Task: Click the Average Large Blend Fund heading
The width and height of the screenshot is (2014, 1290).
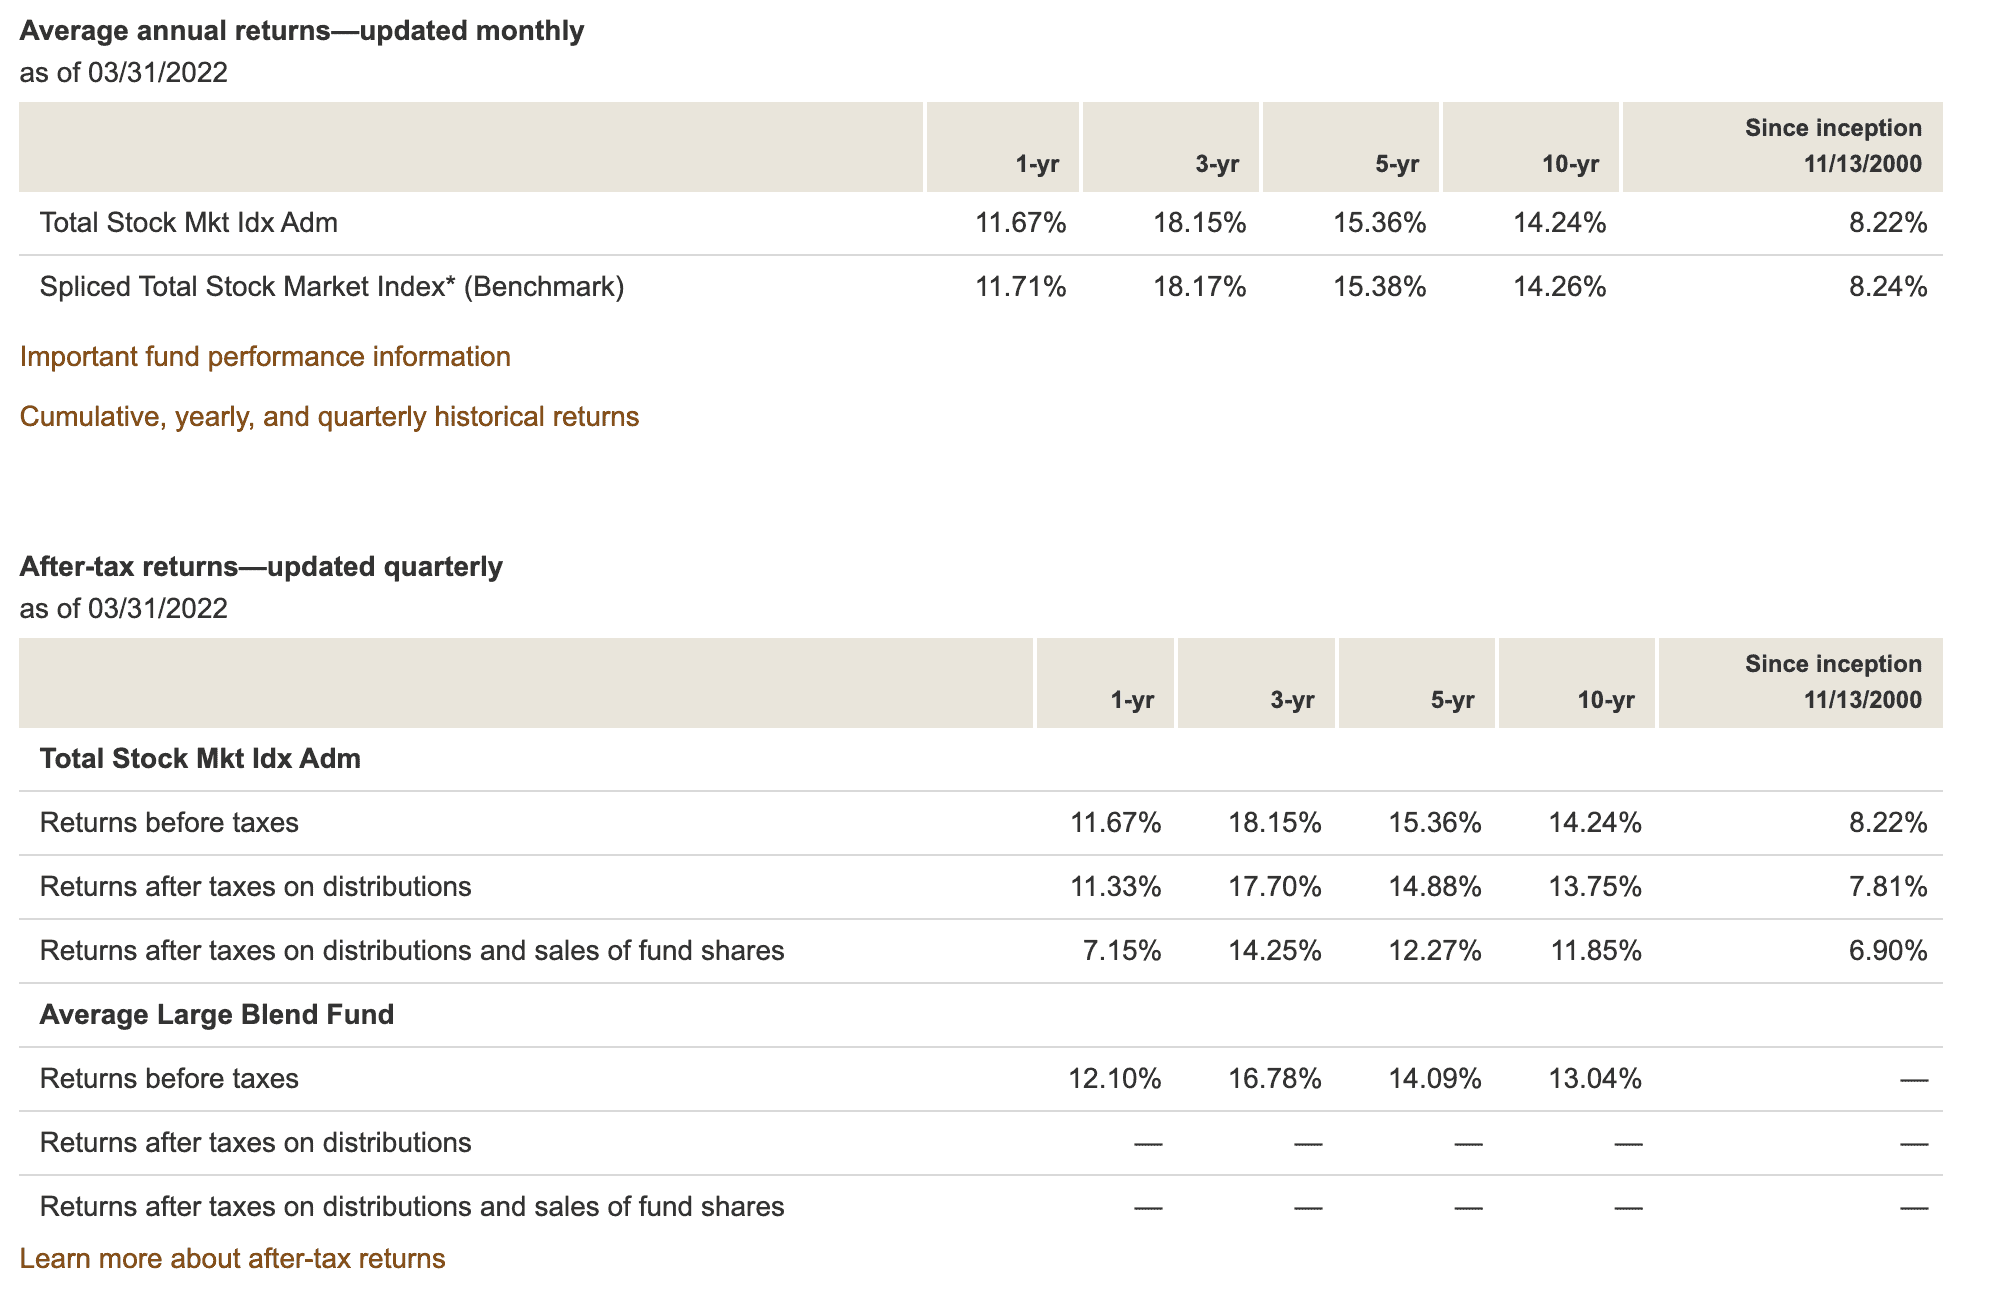Action: (x=216, y=1014)
